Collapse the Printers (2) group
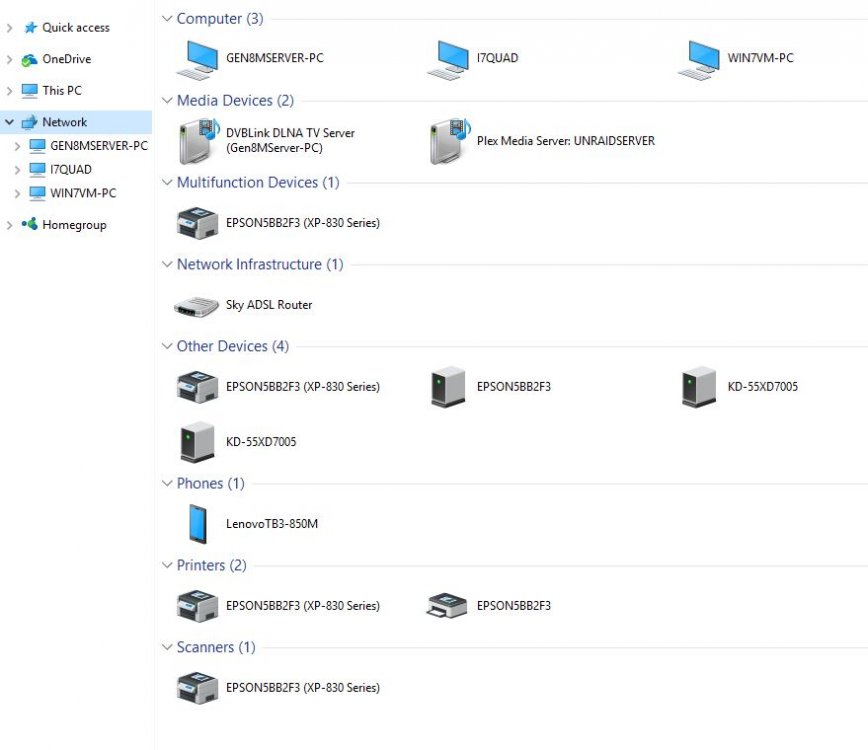Screen dimensions: 868x750 pyautogui.click(x=167, y=565)
